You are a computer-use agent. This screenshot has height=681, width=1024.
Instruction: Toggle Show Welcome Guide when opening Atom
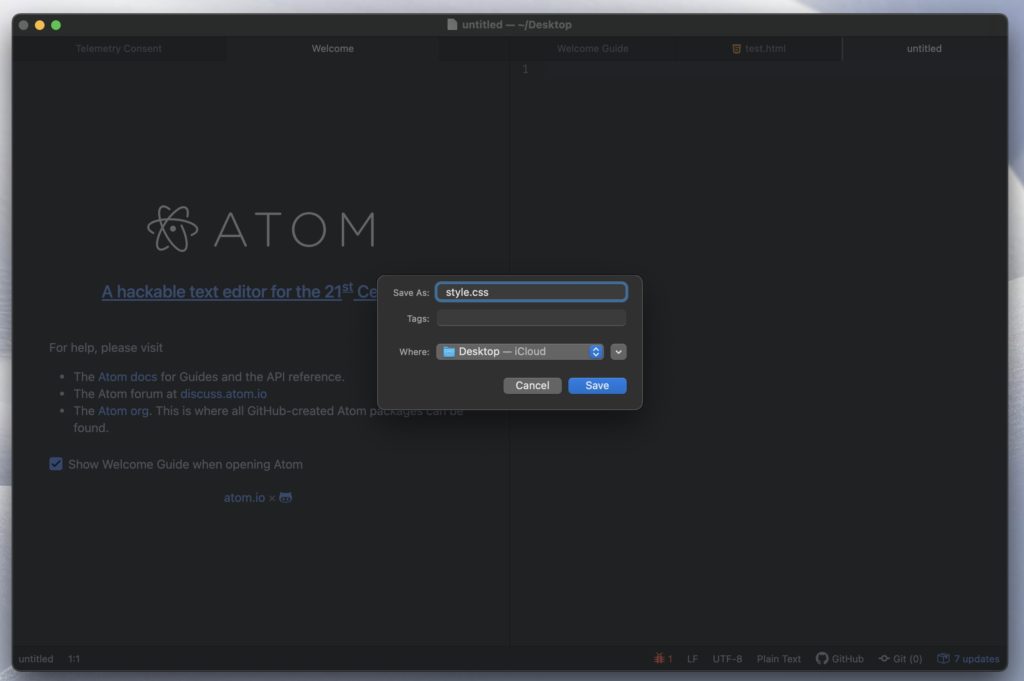pyautogui.click(x=56, y=464)
